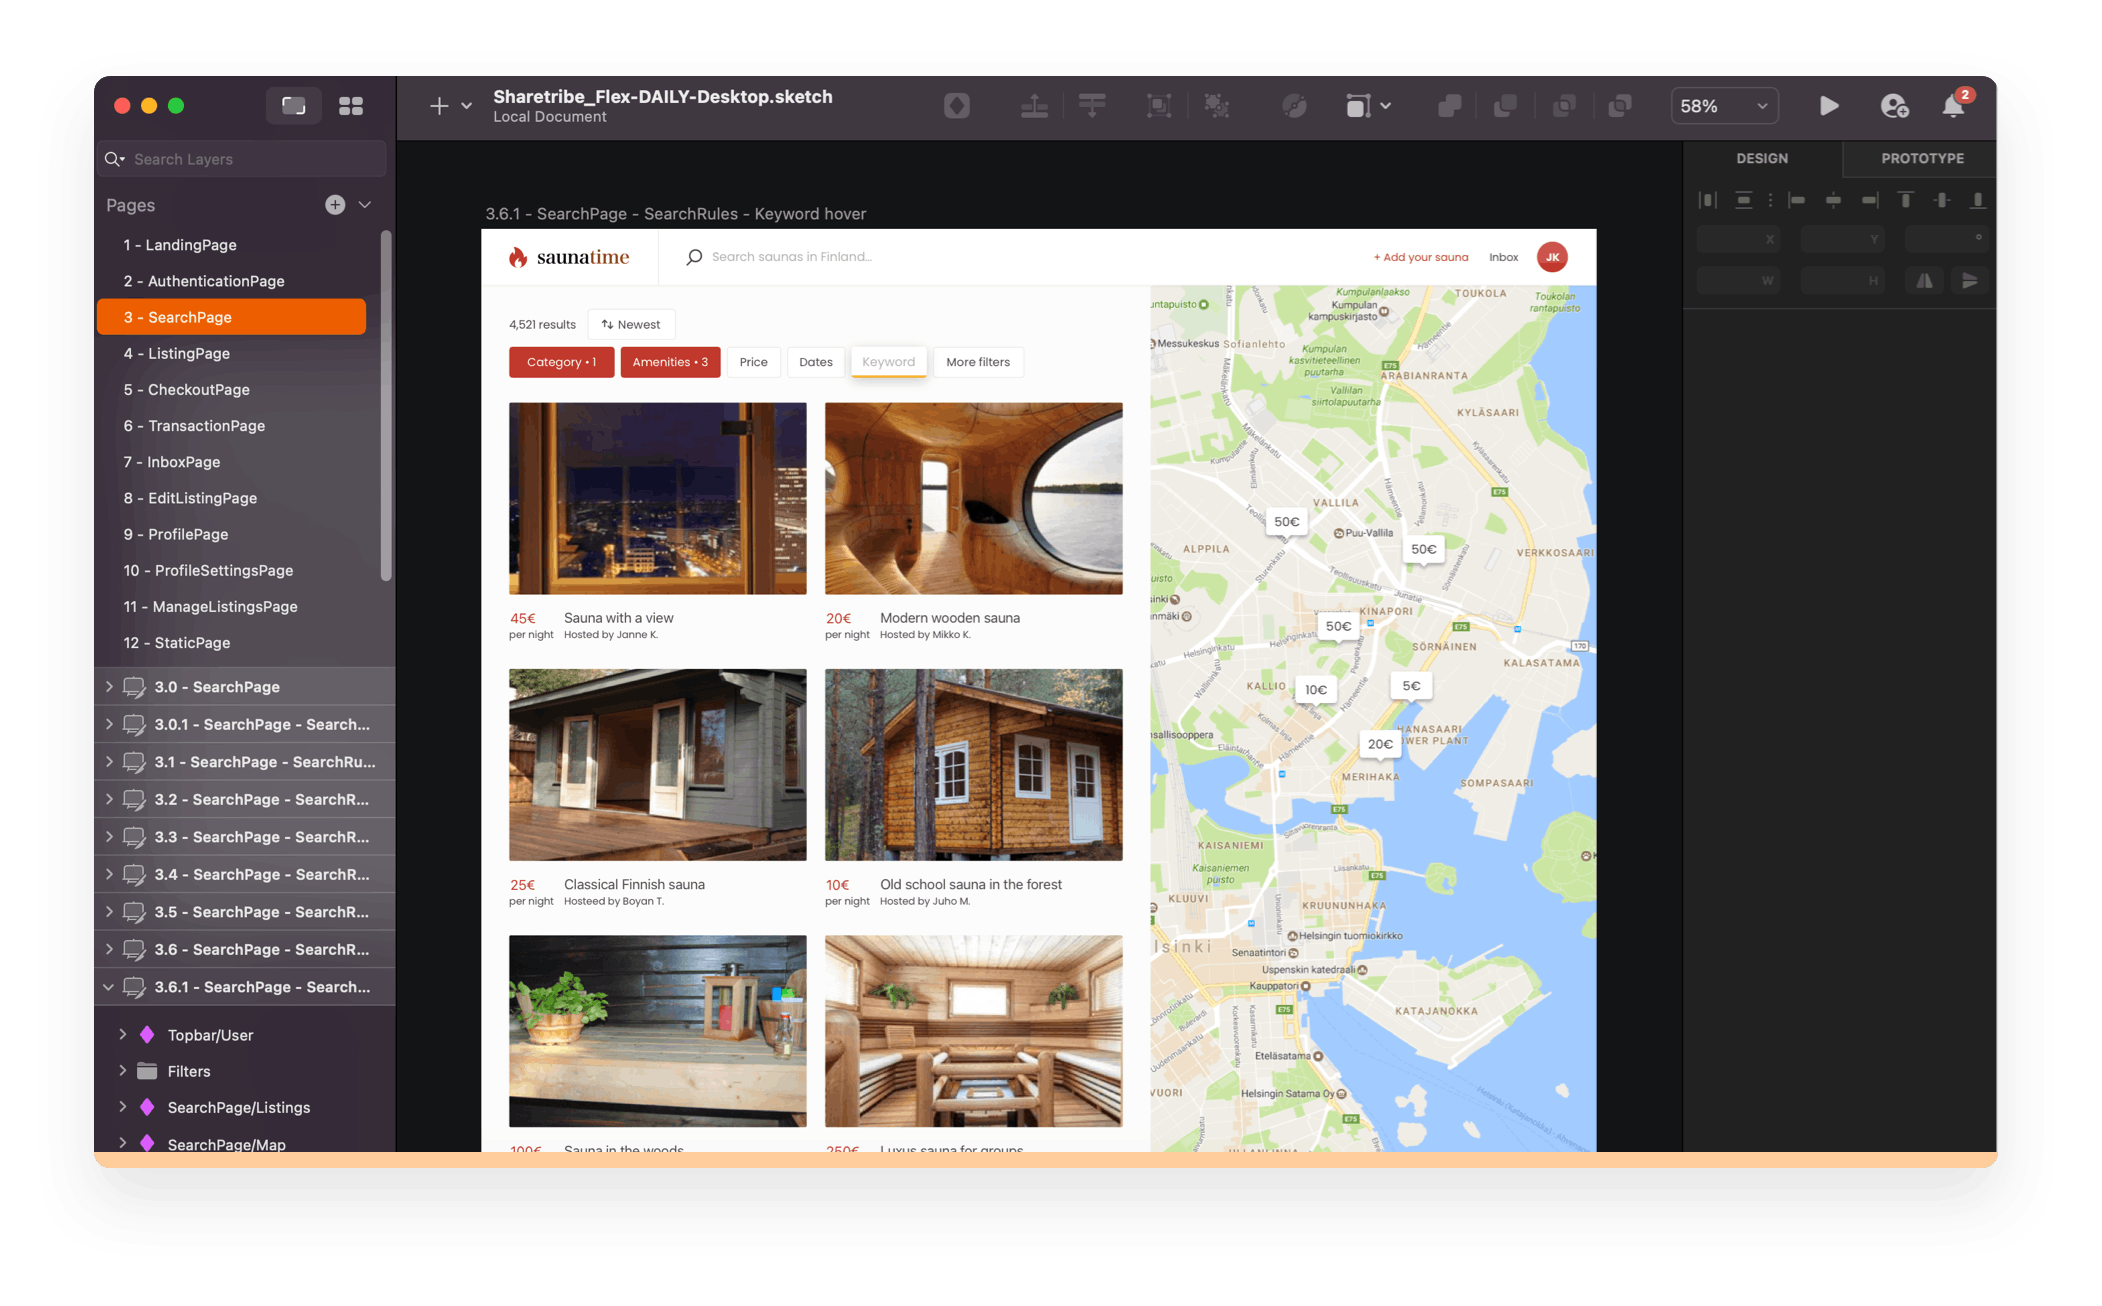Click the Union boolean operation icon

1450,105
